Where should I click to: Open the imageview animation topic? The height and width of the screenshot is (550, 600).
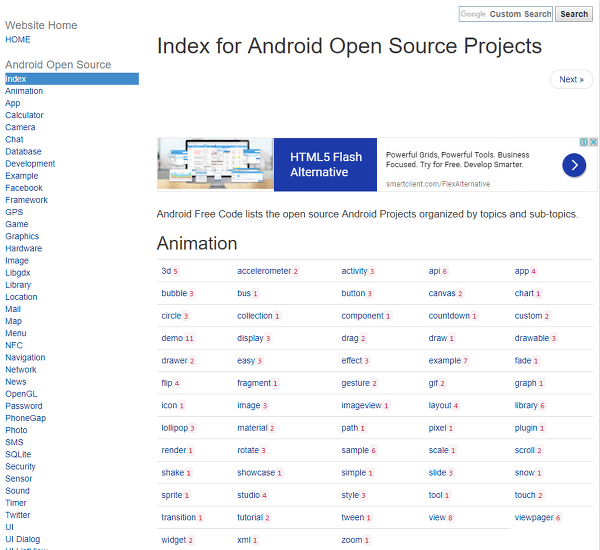(362, 405)
